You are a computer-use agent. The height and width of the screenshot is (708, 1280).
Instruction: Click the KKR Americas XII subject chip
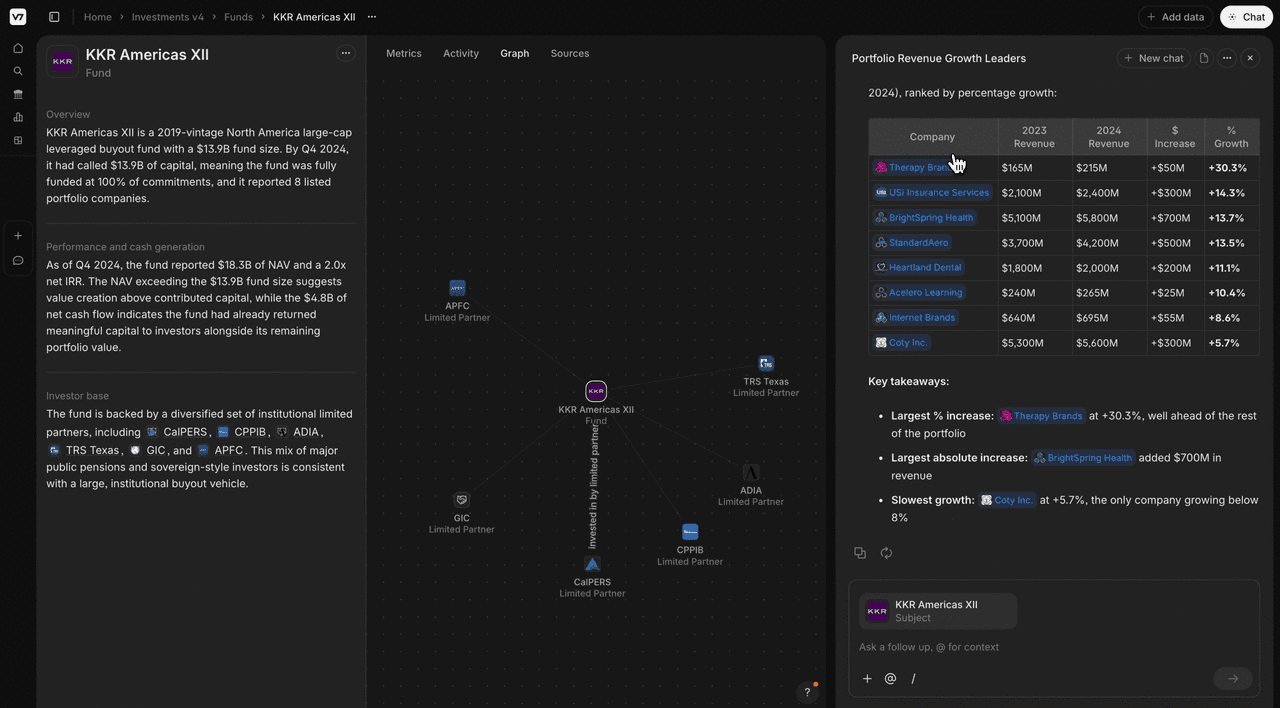coord(938,611)
